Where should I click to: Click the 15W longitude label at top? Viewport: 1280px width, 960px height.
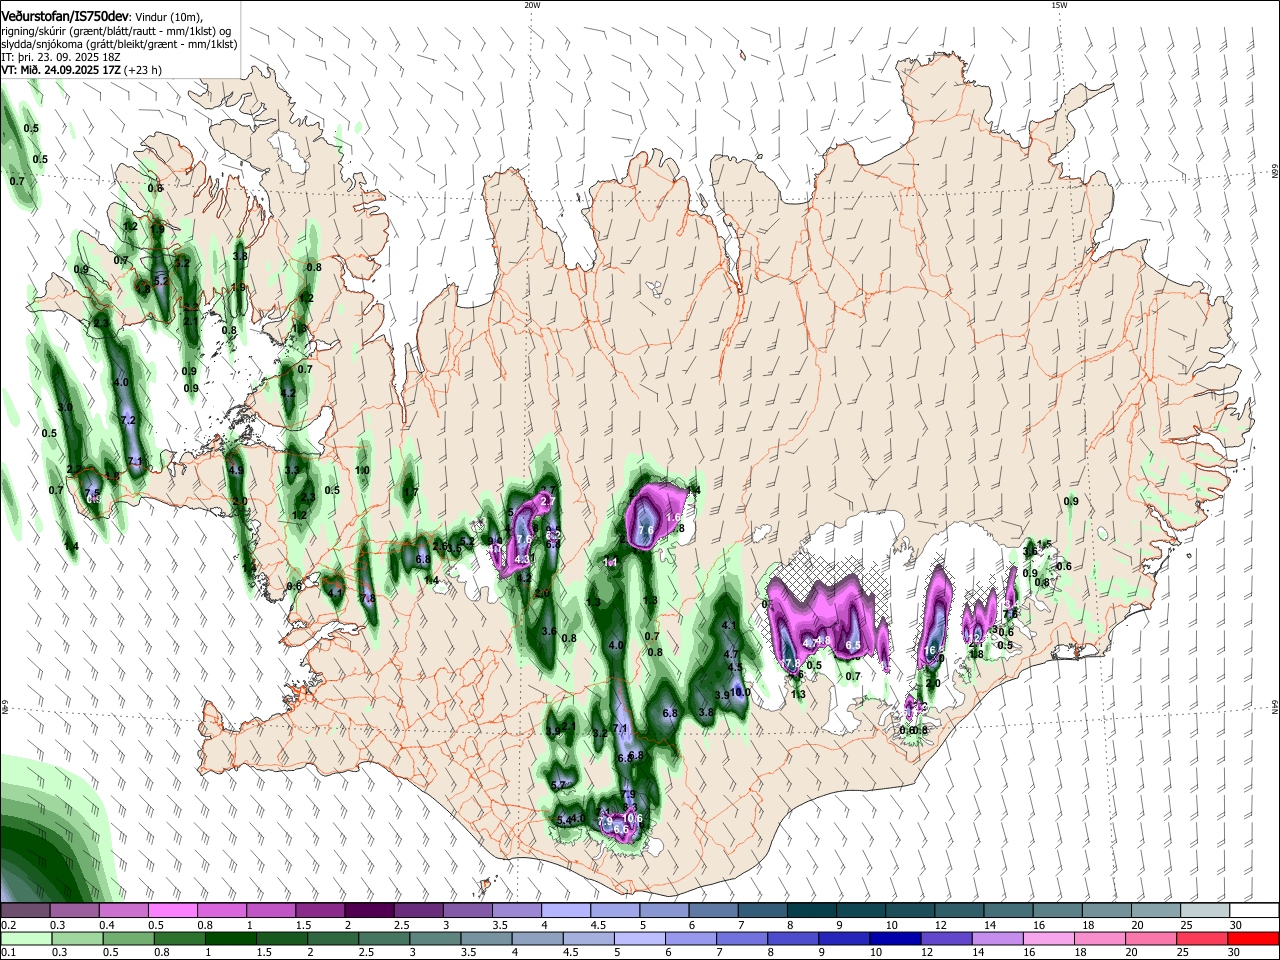tap(1059, 5)
